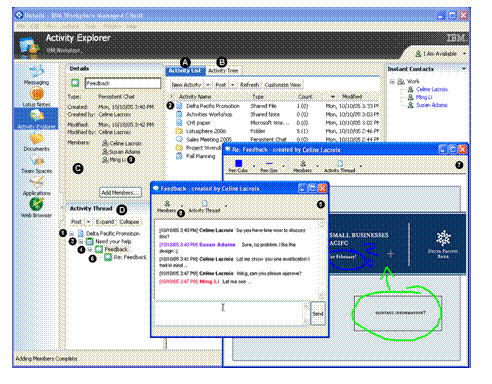The image size is (492, 384).
Task: Click Refresh in Activity List toolbar
Action: click(249, 85)
